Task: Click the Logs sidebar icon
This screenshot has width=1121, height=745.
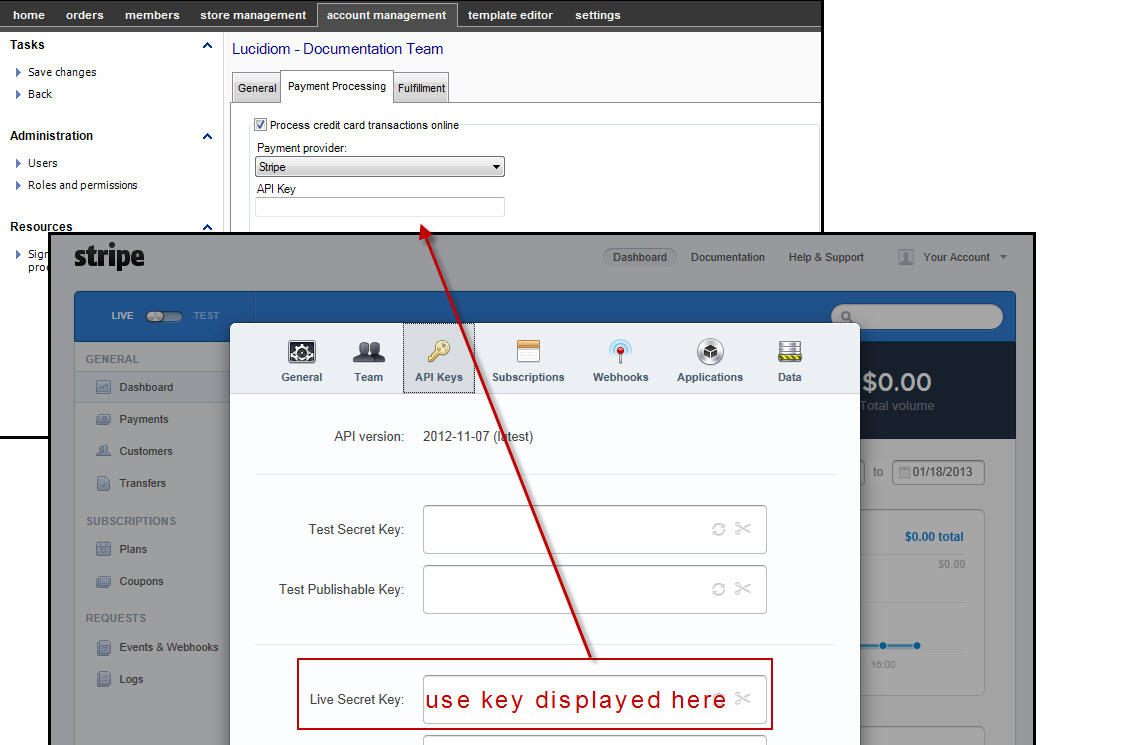Action: tap(104, 679)
